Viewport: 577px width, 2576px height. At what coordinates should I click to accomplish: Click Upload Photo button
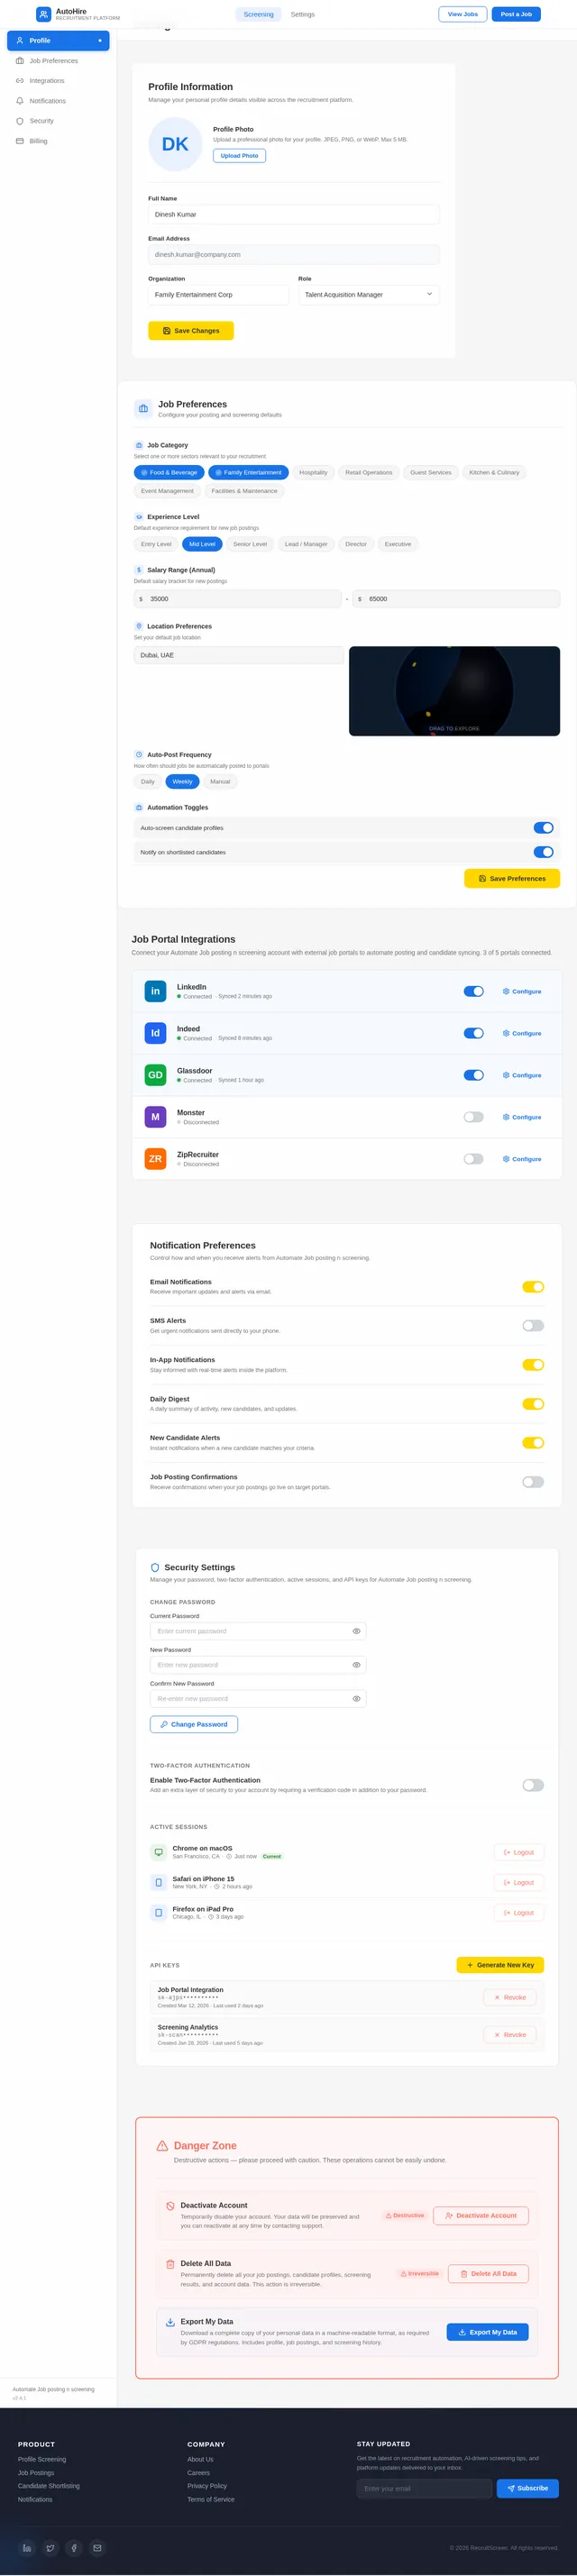(239, 156)
